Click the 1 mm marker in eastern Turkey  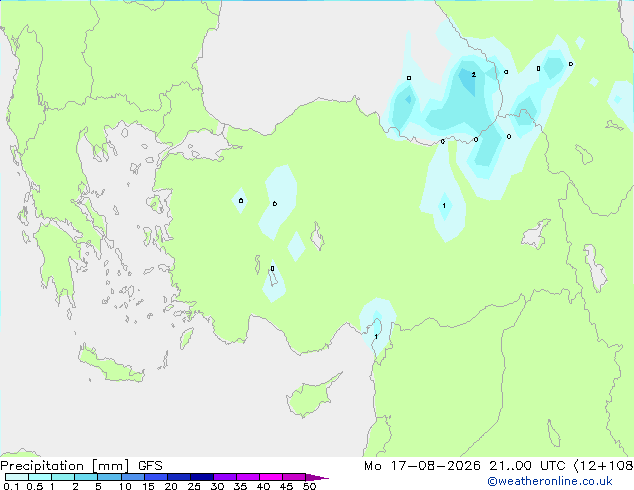coord(444,206)
